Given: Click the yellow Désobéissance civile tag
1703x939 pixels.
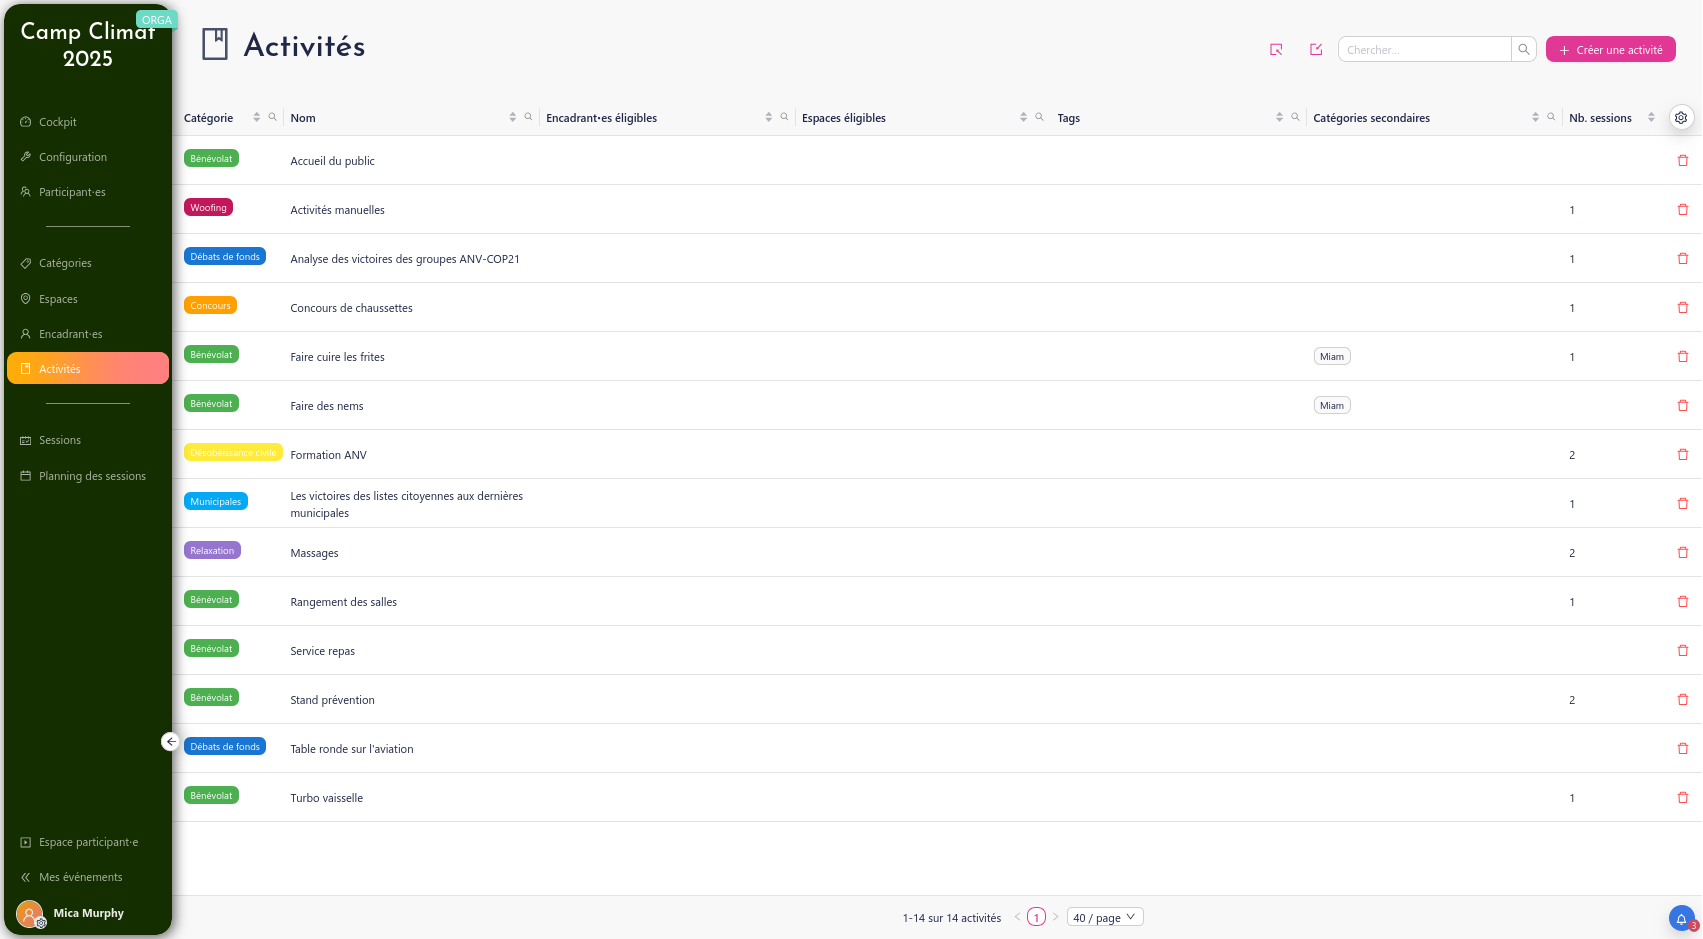Looking at the screenshot, I should (232, 453).
